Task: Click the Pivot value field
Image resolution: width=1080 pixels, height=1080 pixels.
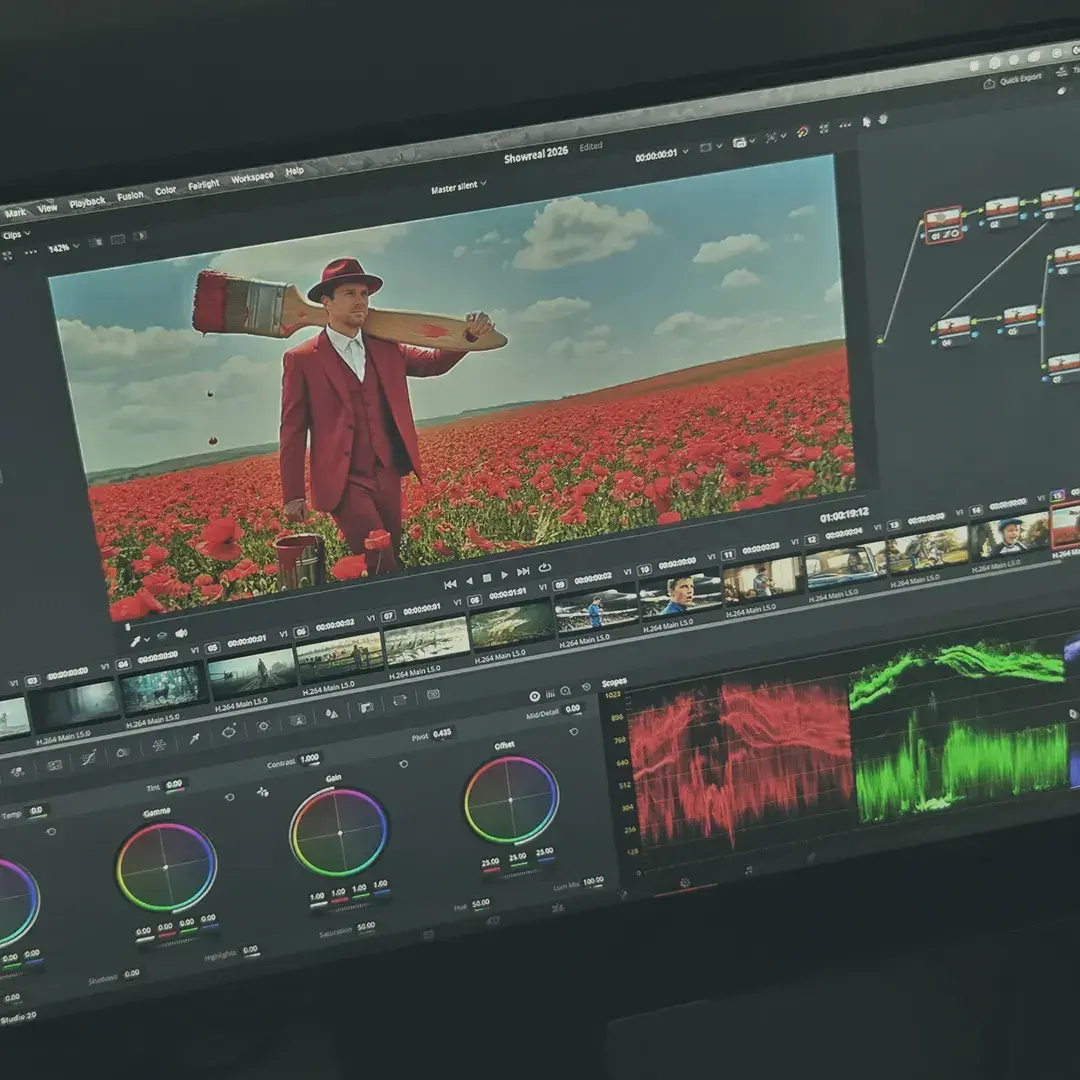Action: point(443,734)
